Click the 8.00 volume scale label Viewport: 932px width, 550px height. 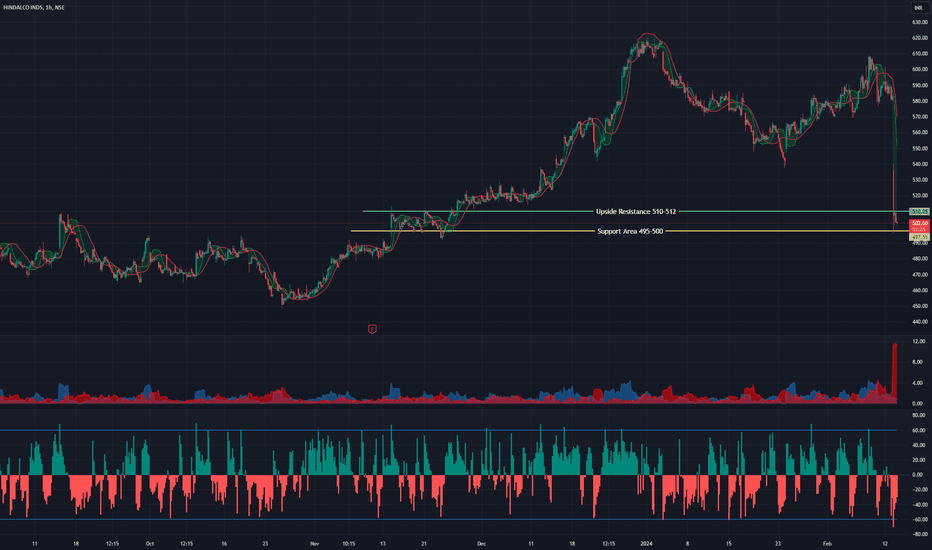click(x=918, y=362)
